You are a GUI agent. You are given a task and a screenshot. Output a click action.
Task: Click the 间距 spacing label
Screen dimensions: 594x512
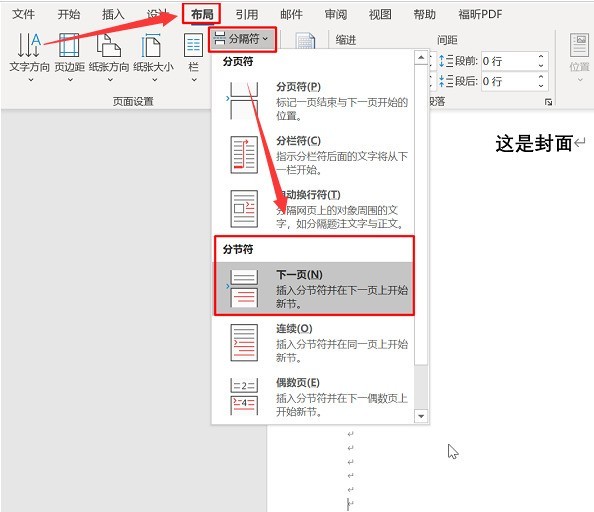447,40
